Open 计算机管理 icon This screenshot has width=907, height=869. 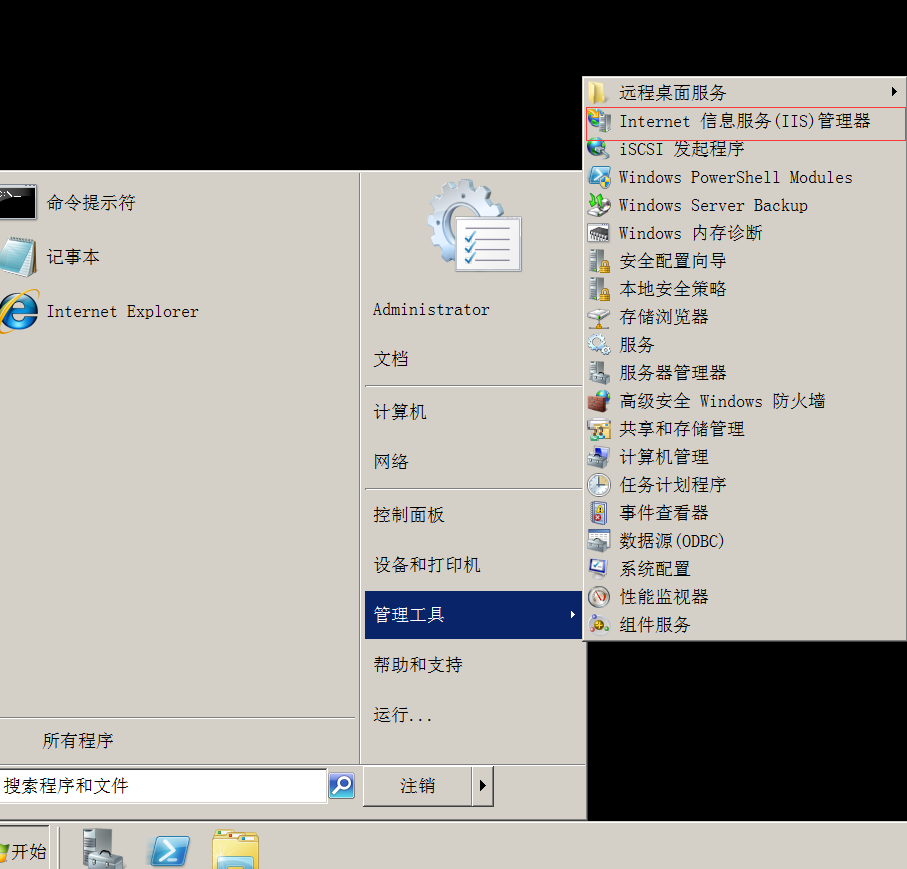599,456
